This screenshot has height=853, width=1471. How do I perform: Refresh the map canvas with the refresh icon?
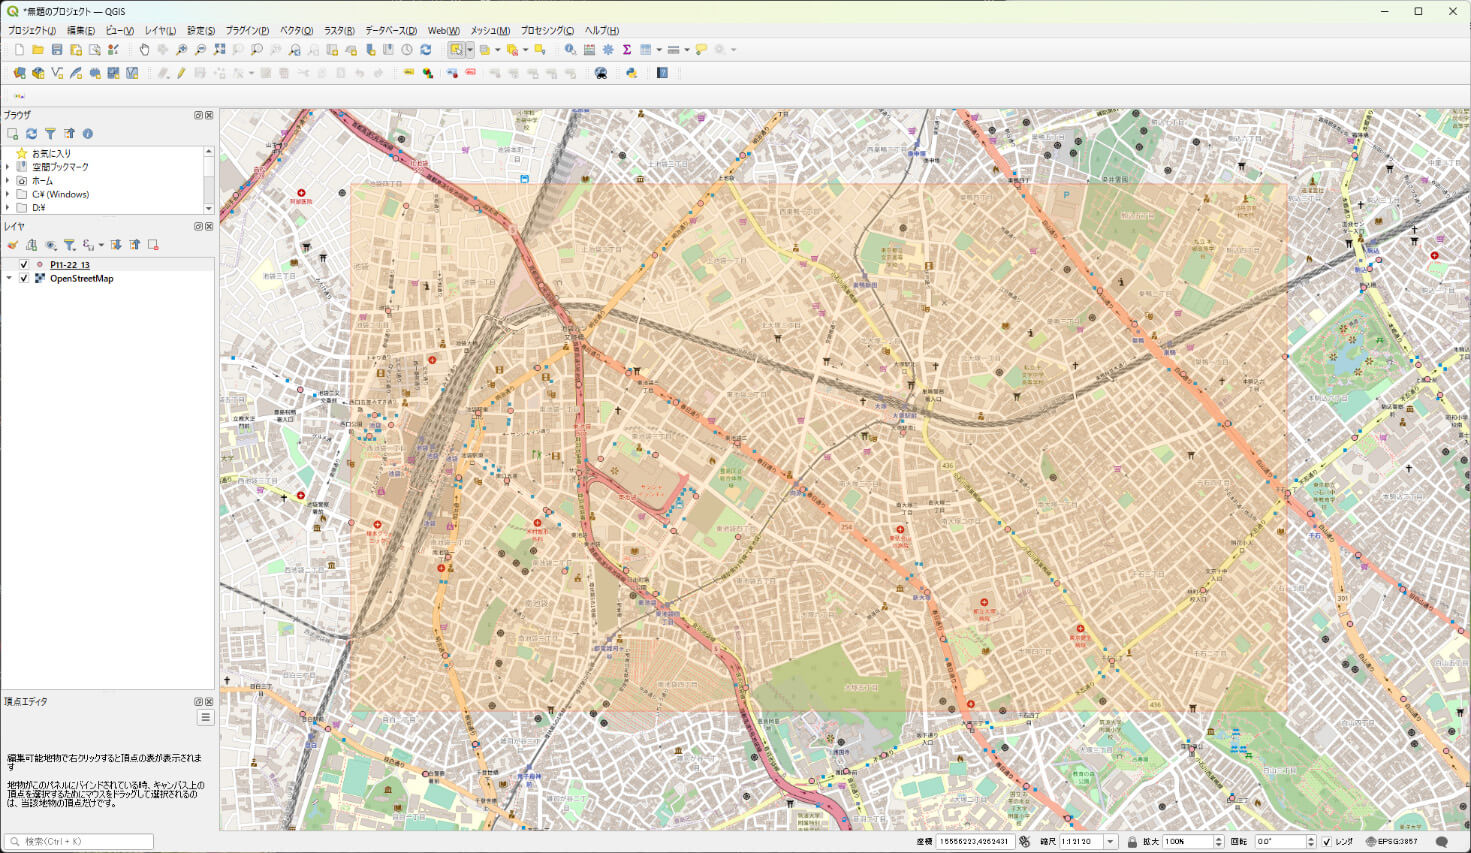tap(426, 49)
